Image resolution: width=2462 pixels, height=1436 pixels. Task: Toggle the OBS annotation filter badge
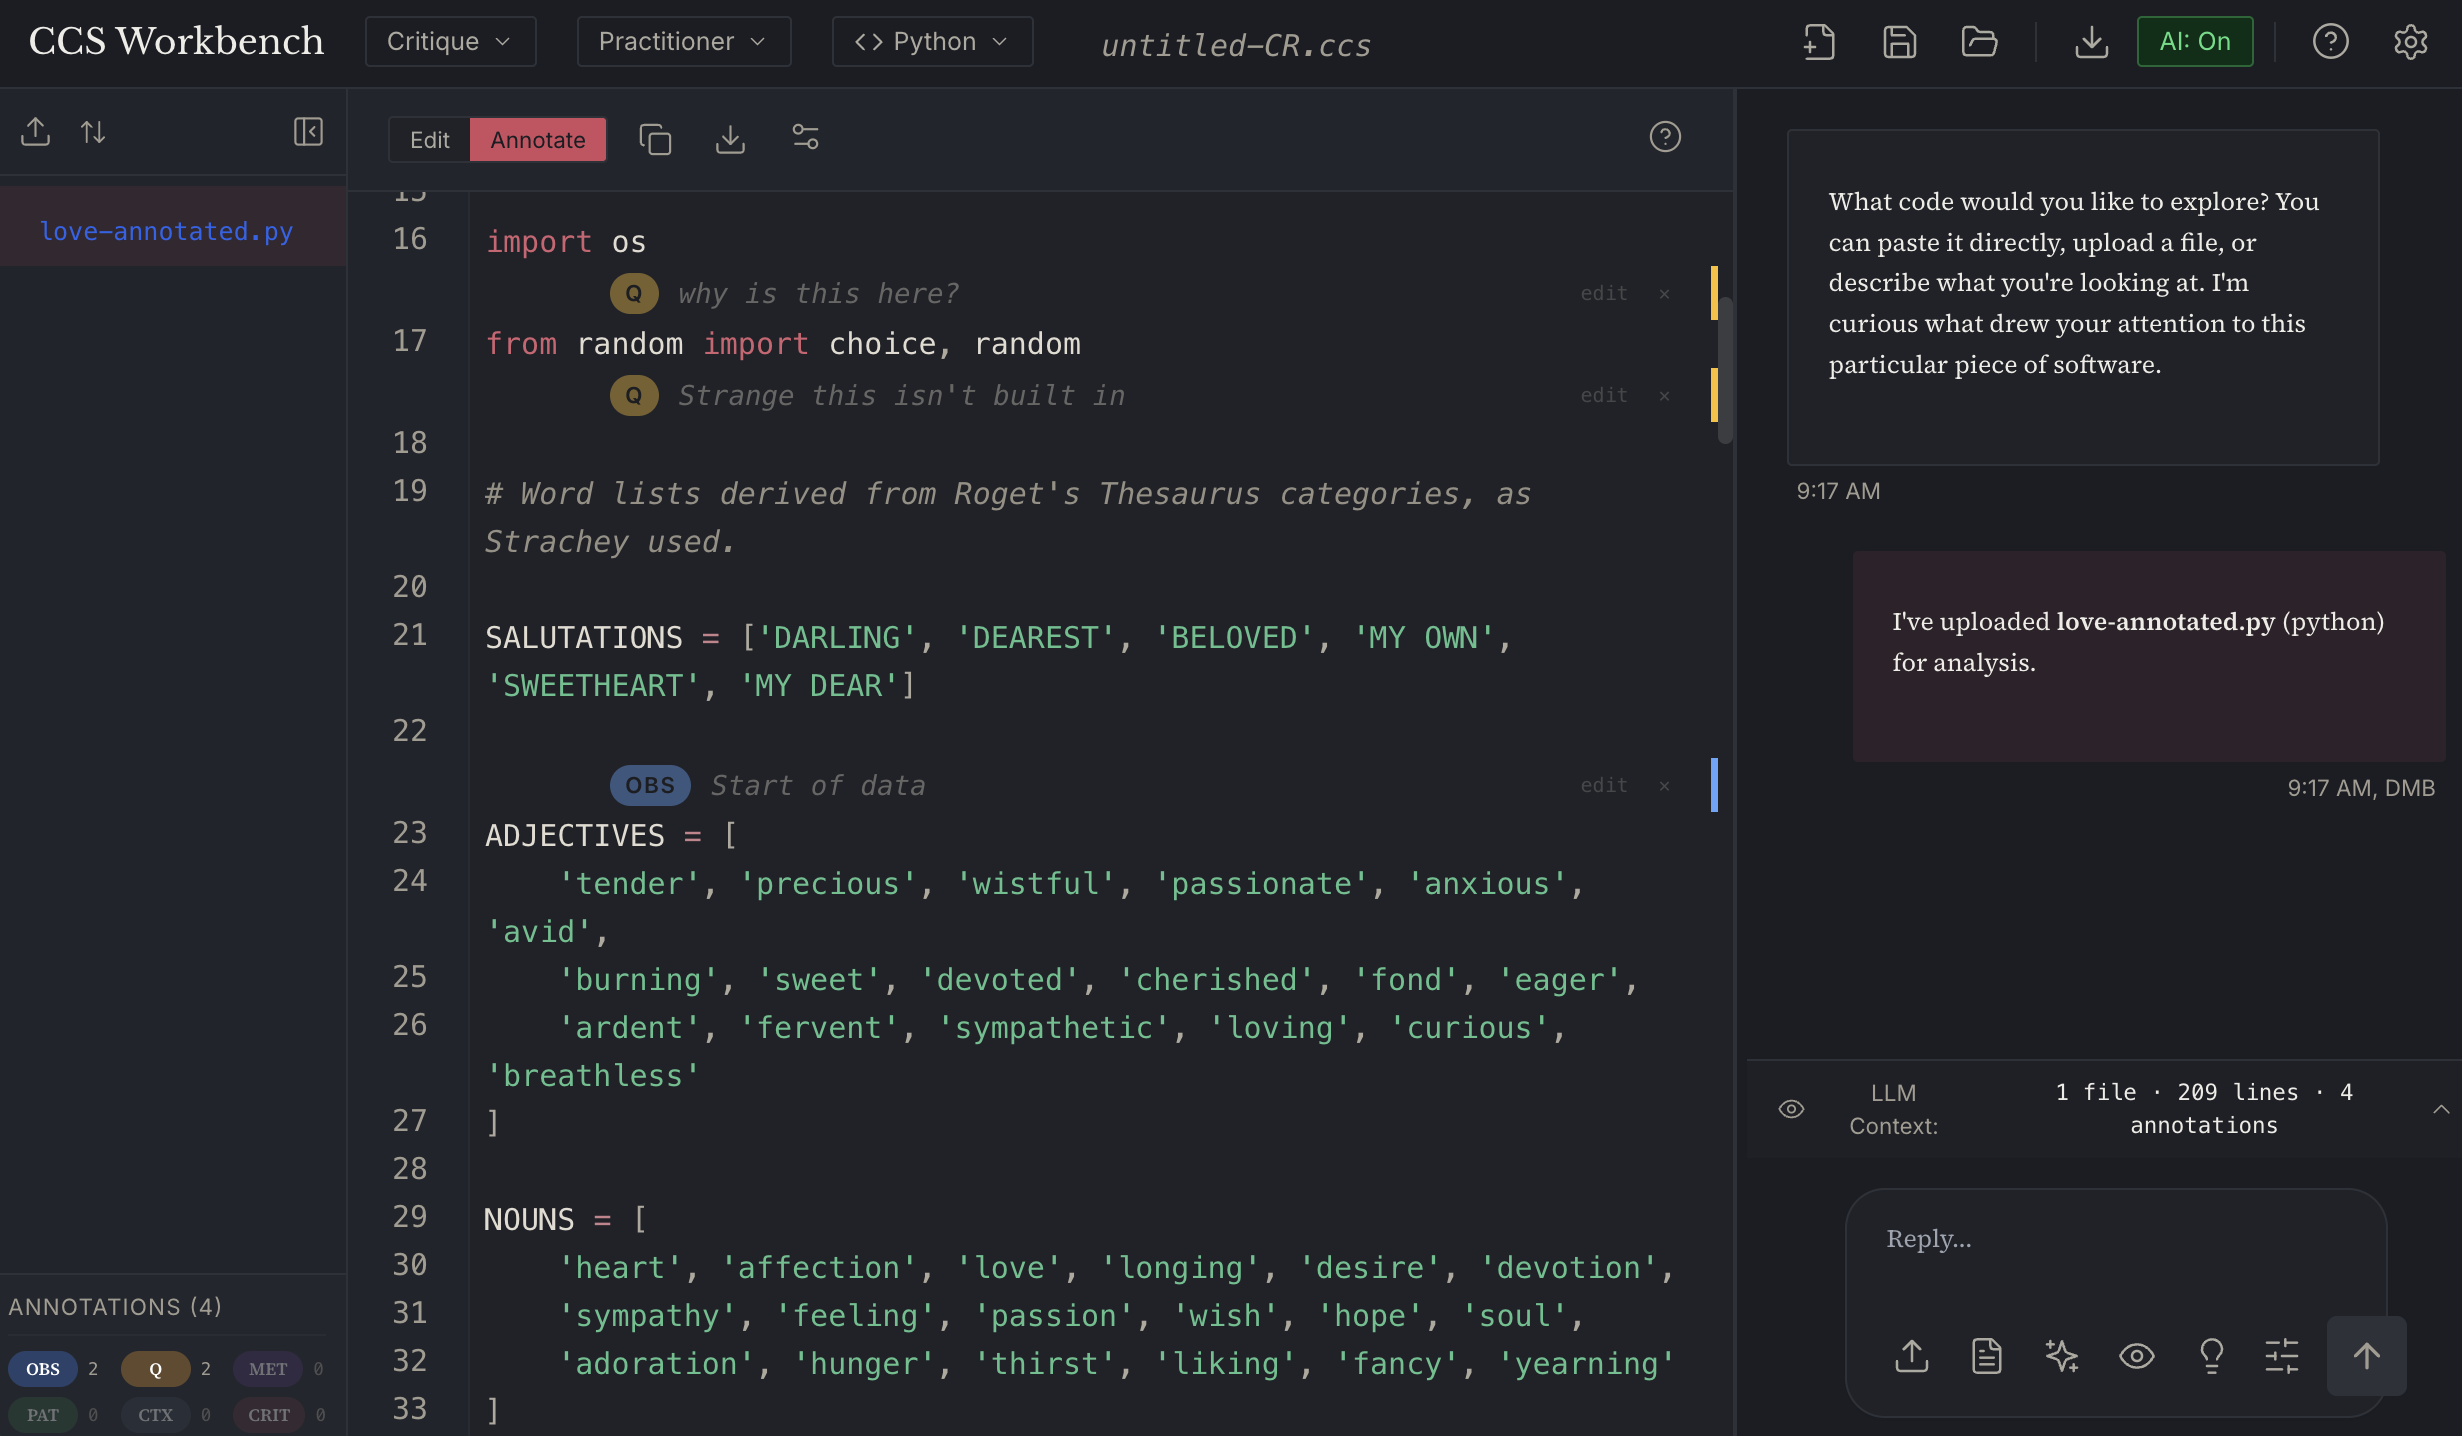coord(43,1369)
